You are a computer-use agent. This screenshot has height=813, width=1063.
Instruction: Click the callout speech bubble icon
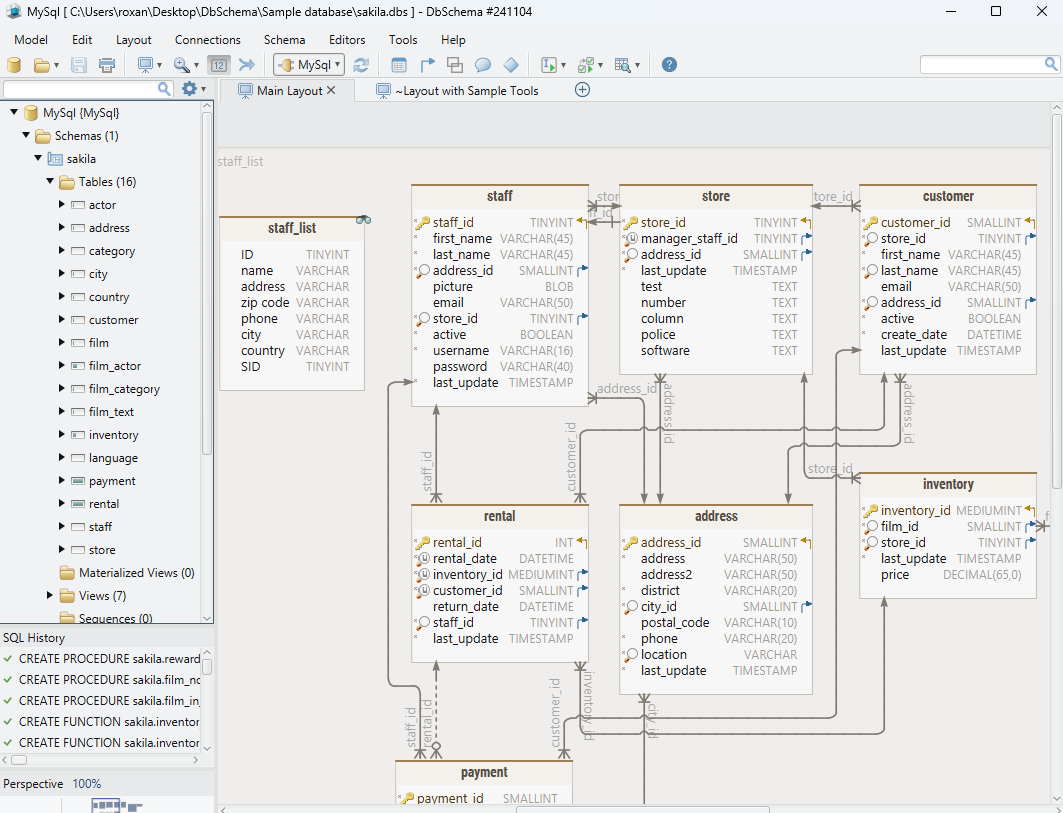pos(483,65)
